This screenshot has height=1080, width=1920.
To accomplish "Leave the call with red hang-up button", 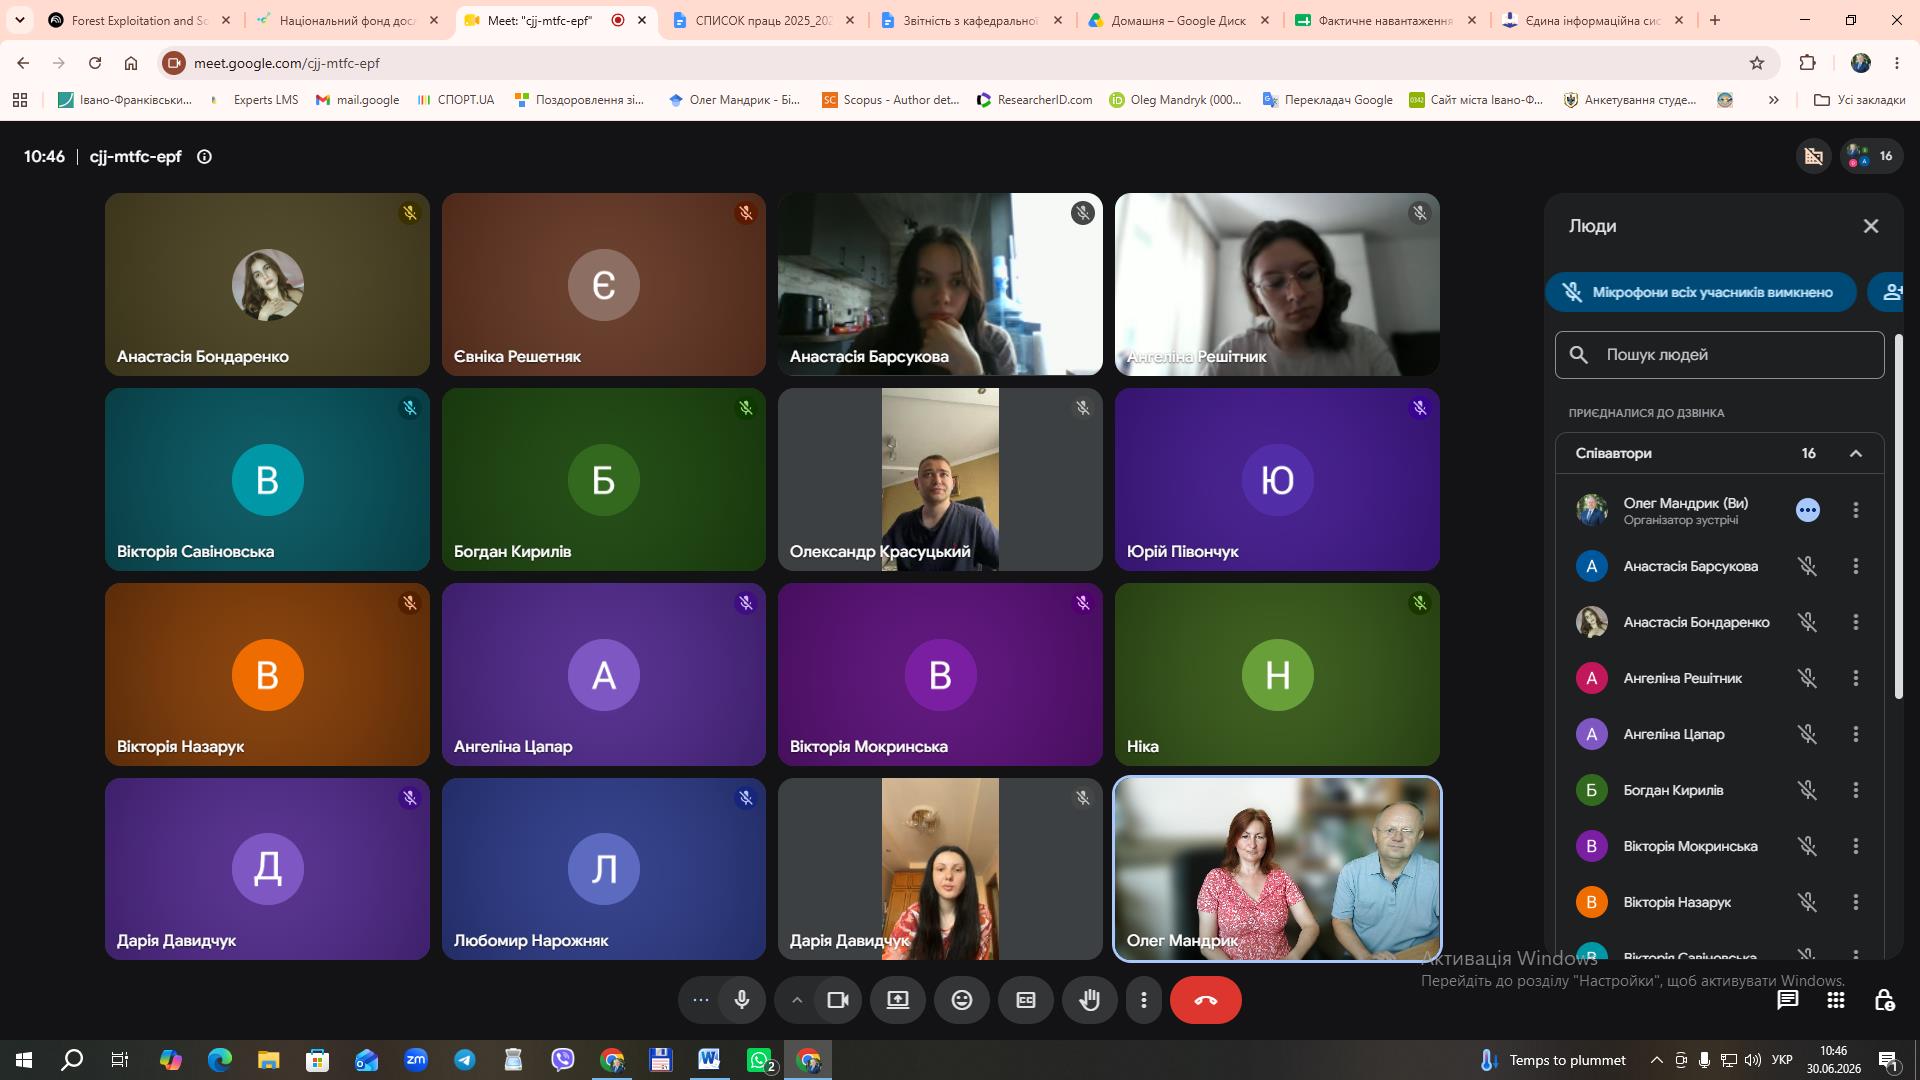I will (x=1206, y=1000).
